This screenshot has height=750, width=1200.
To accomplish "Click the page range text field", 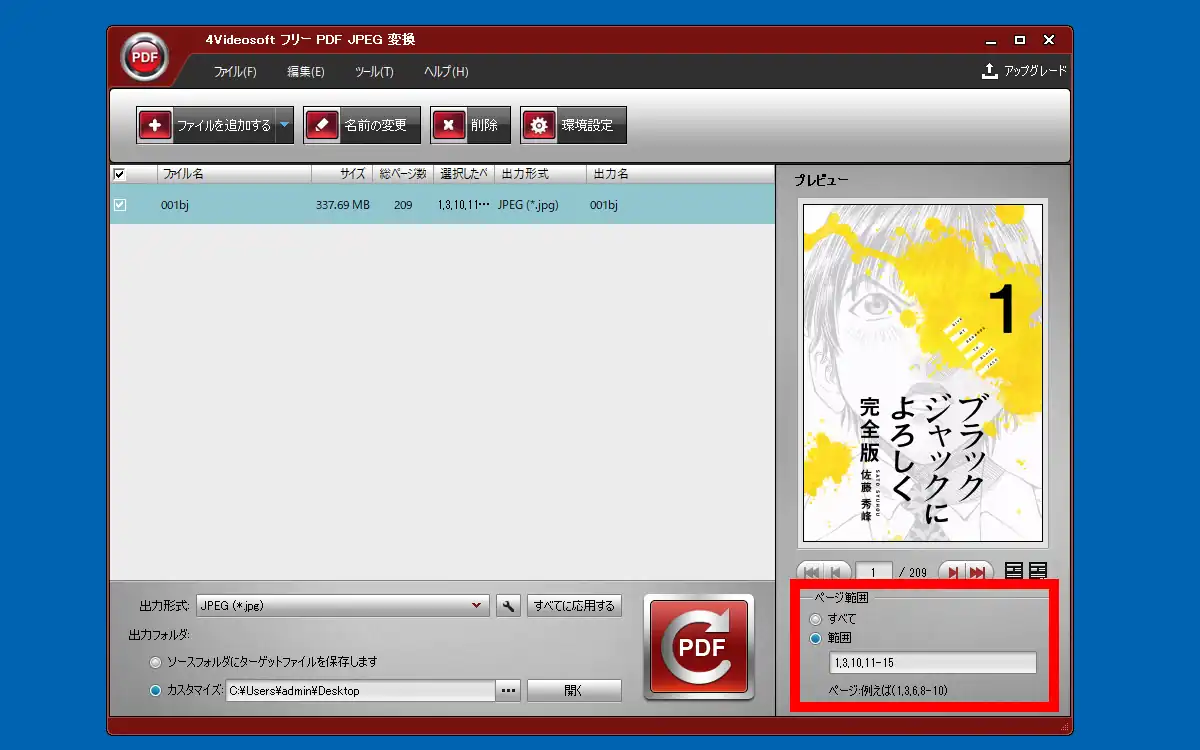I will 932,663.
